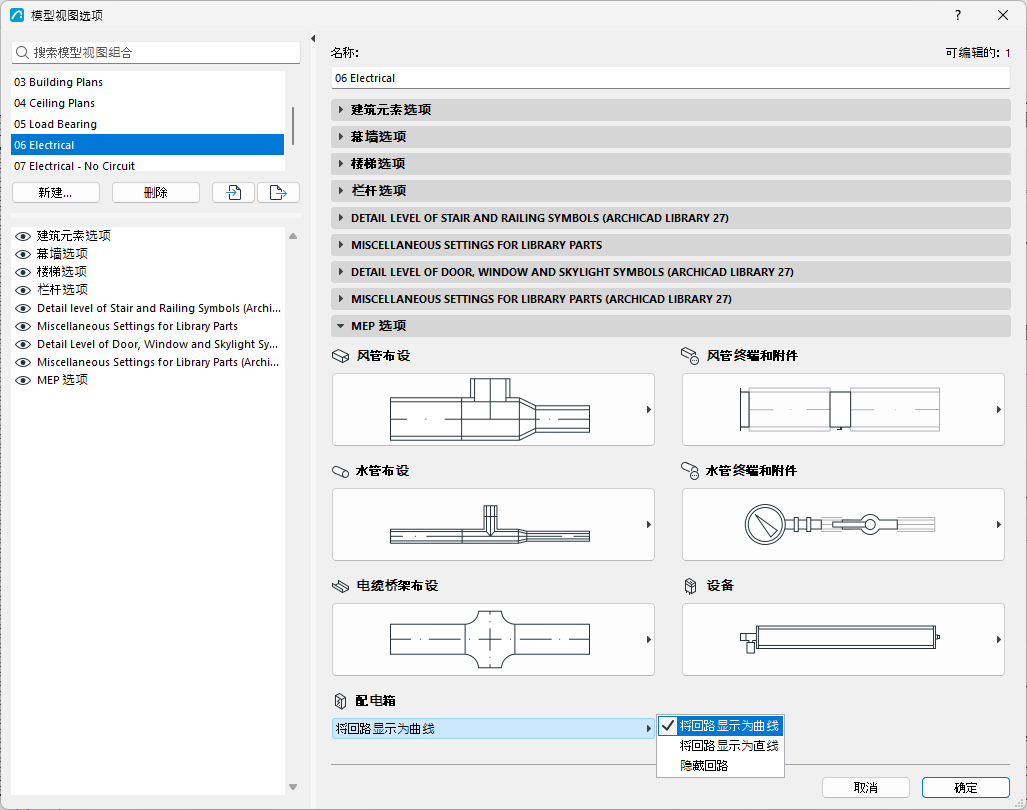Select 将回路显示为曲线 menu option
The width and height of the screenshot is (1027, 810).
pos(720,726)
